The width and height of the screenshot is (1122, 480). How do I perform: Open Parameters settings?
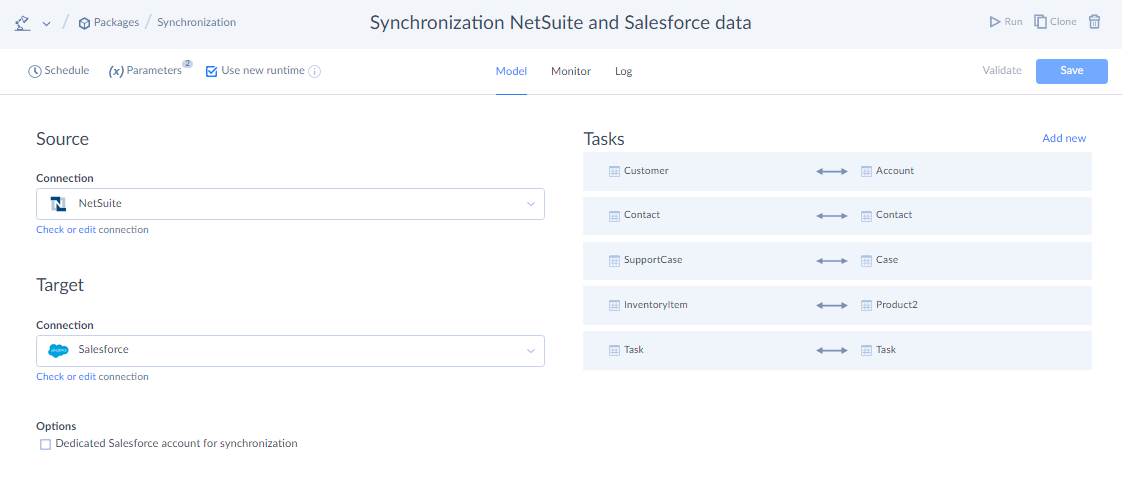click(x=145, y=71)
